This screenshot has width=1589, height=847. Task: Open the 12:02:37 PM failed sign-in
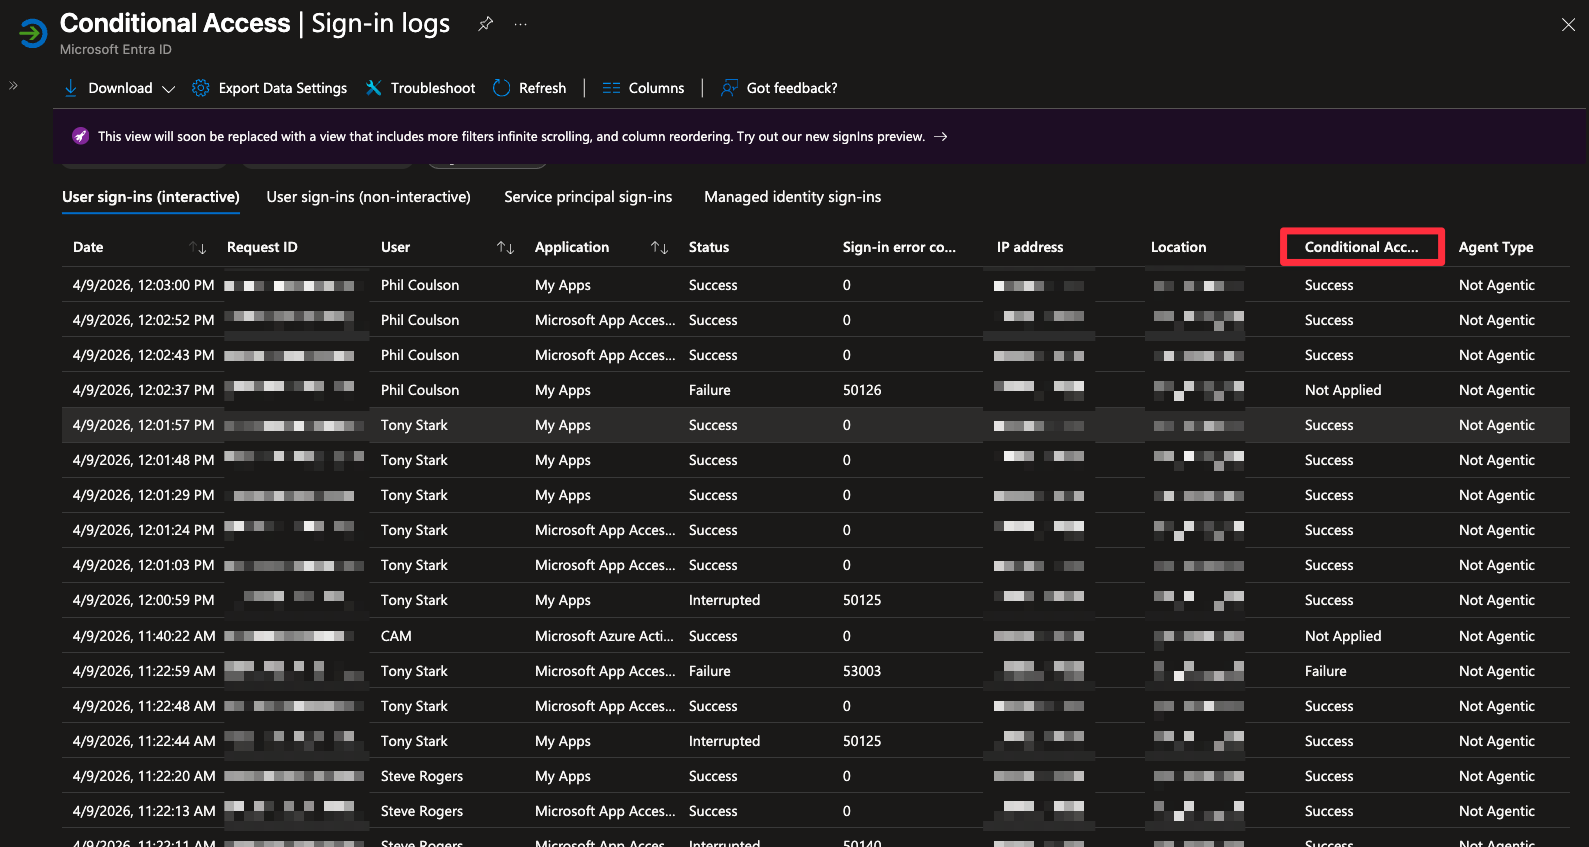tap(815, 390)
